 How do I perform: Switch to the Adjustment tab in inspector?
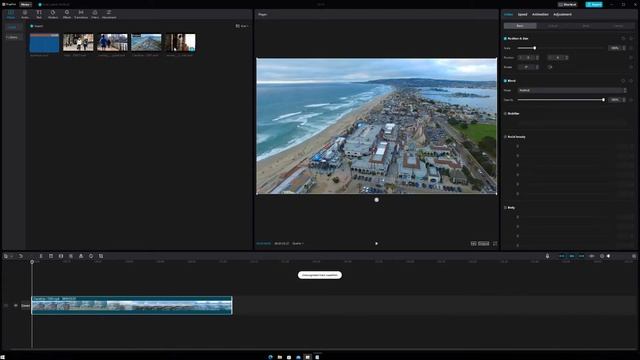(562, 14)
